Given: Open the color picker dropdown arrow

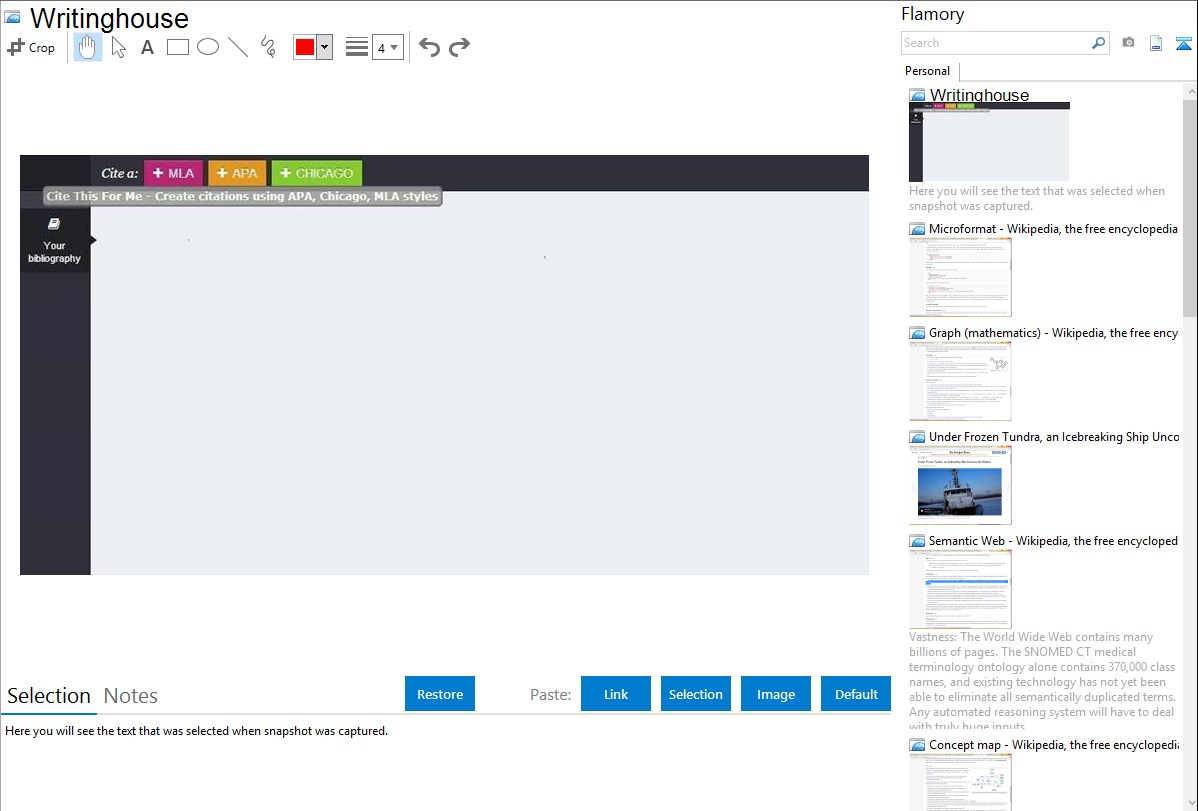Looking at the screenshot, I should click(x=324, y=47).
